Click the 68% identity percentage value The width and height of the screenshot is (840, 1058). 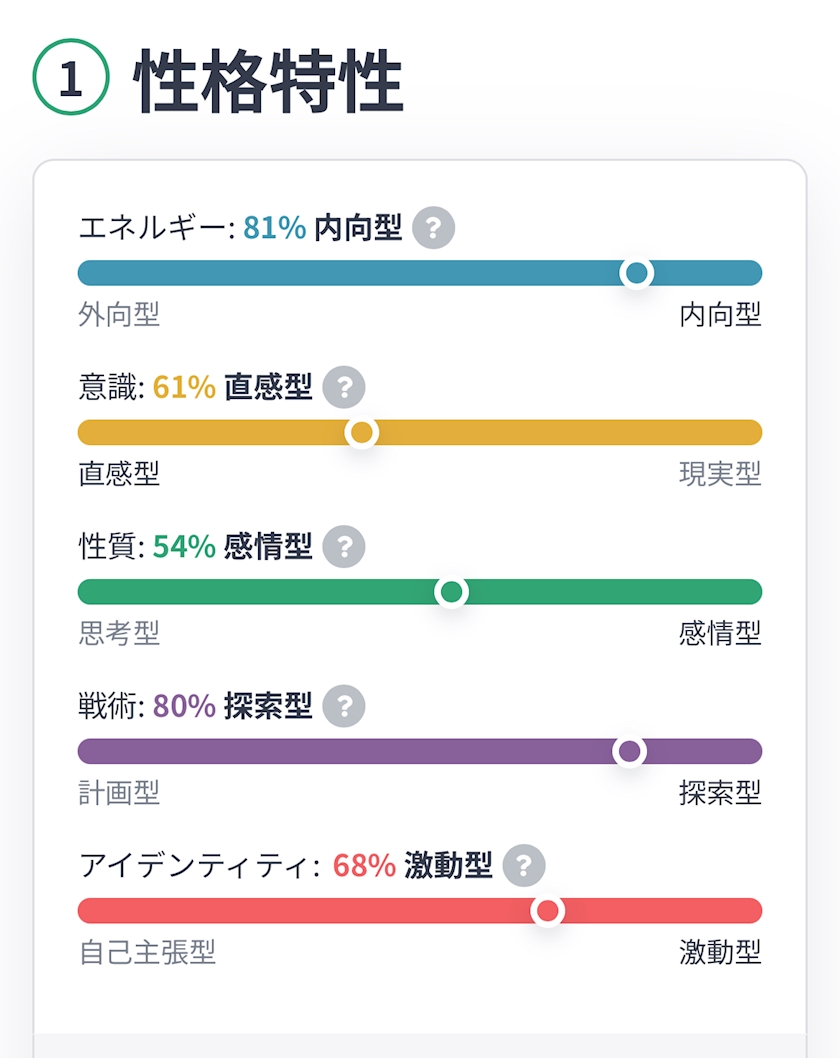tap(364, 866)
